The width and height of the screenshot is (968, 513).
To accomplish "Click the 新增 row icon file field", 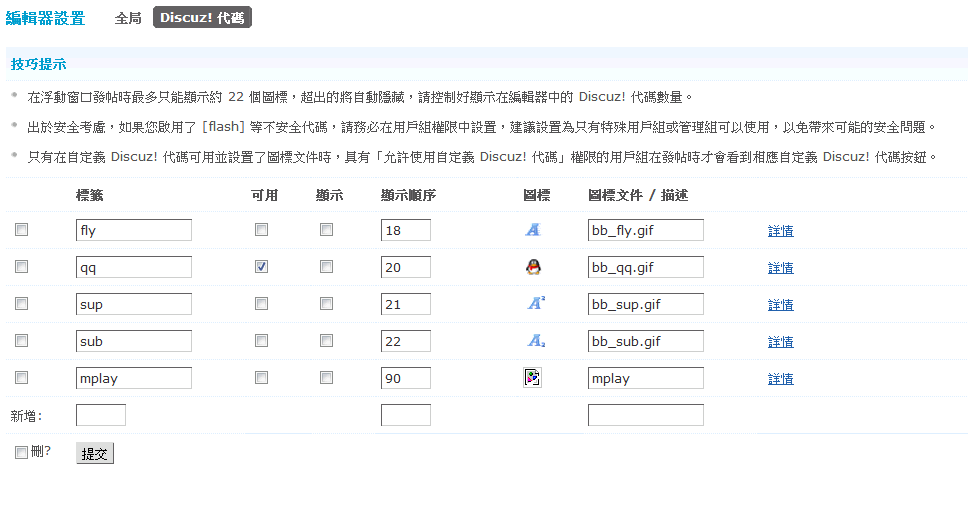I will coord(646,415).
